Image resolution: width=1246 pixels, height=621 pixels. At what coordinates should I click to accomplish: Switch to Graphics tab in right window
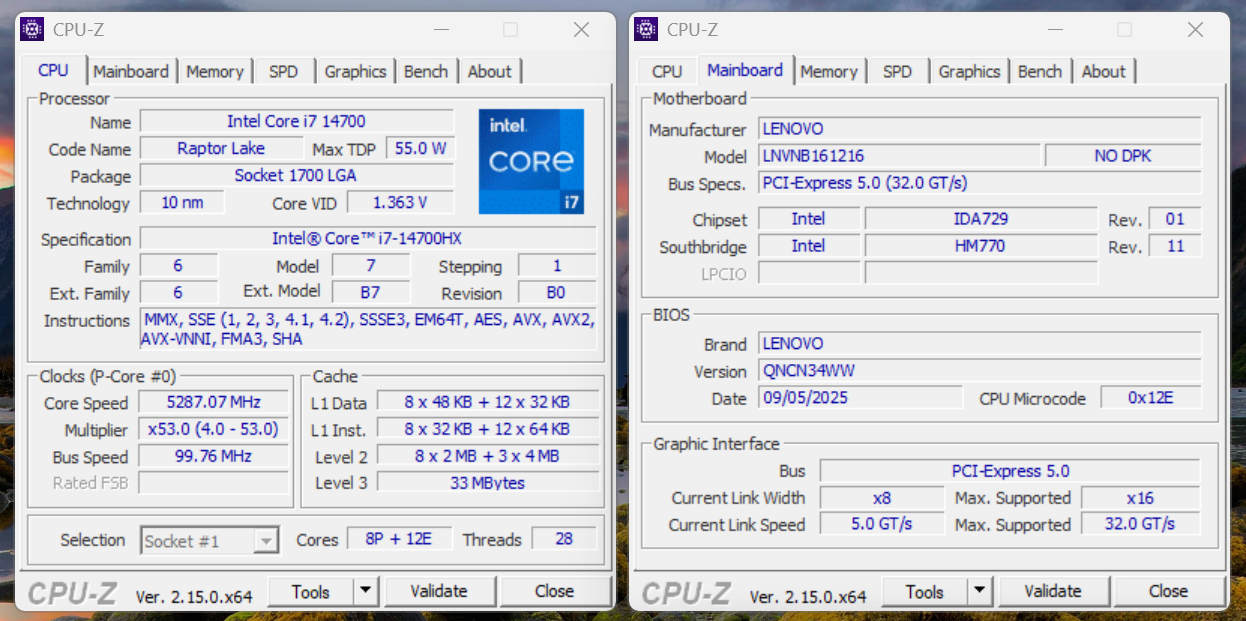[969, 72]
